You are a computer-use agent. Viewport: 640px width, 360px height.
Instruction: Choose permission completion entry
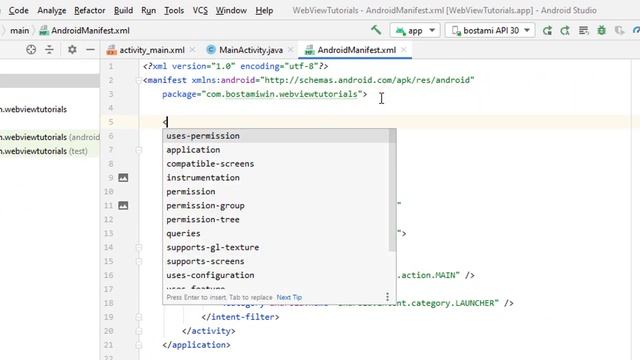point(276,191)
